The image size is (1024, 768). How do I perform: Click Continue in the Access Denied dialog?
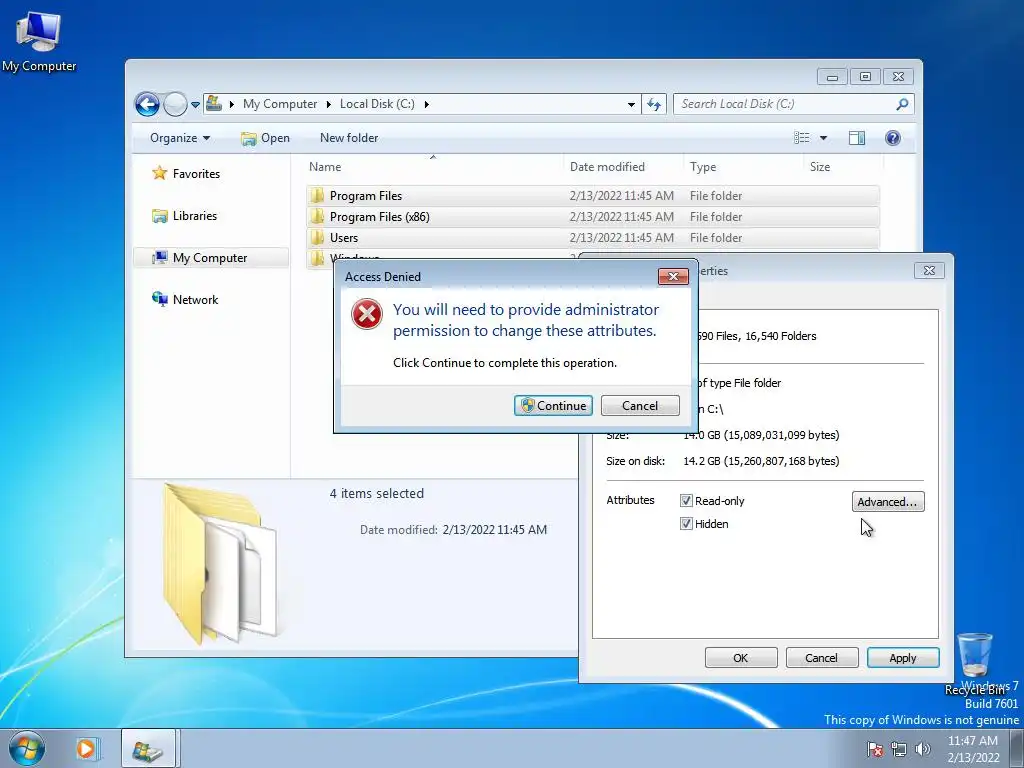[553, 406]
